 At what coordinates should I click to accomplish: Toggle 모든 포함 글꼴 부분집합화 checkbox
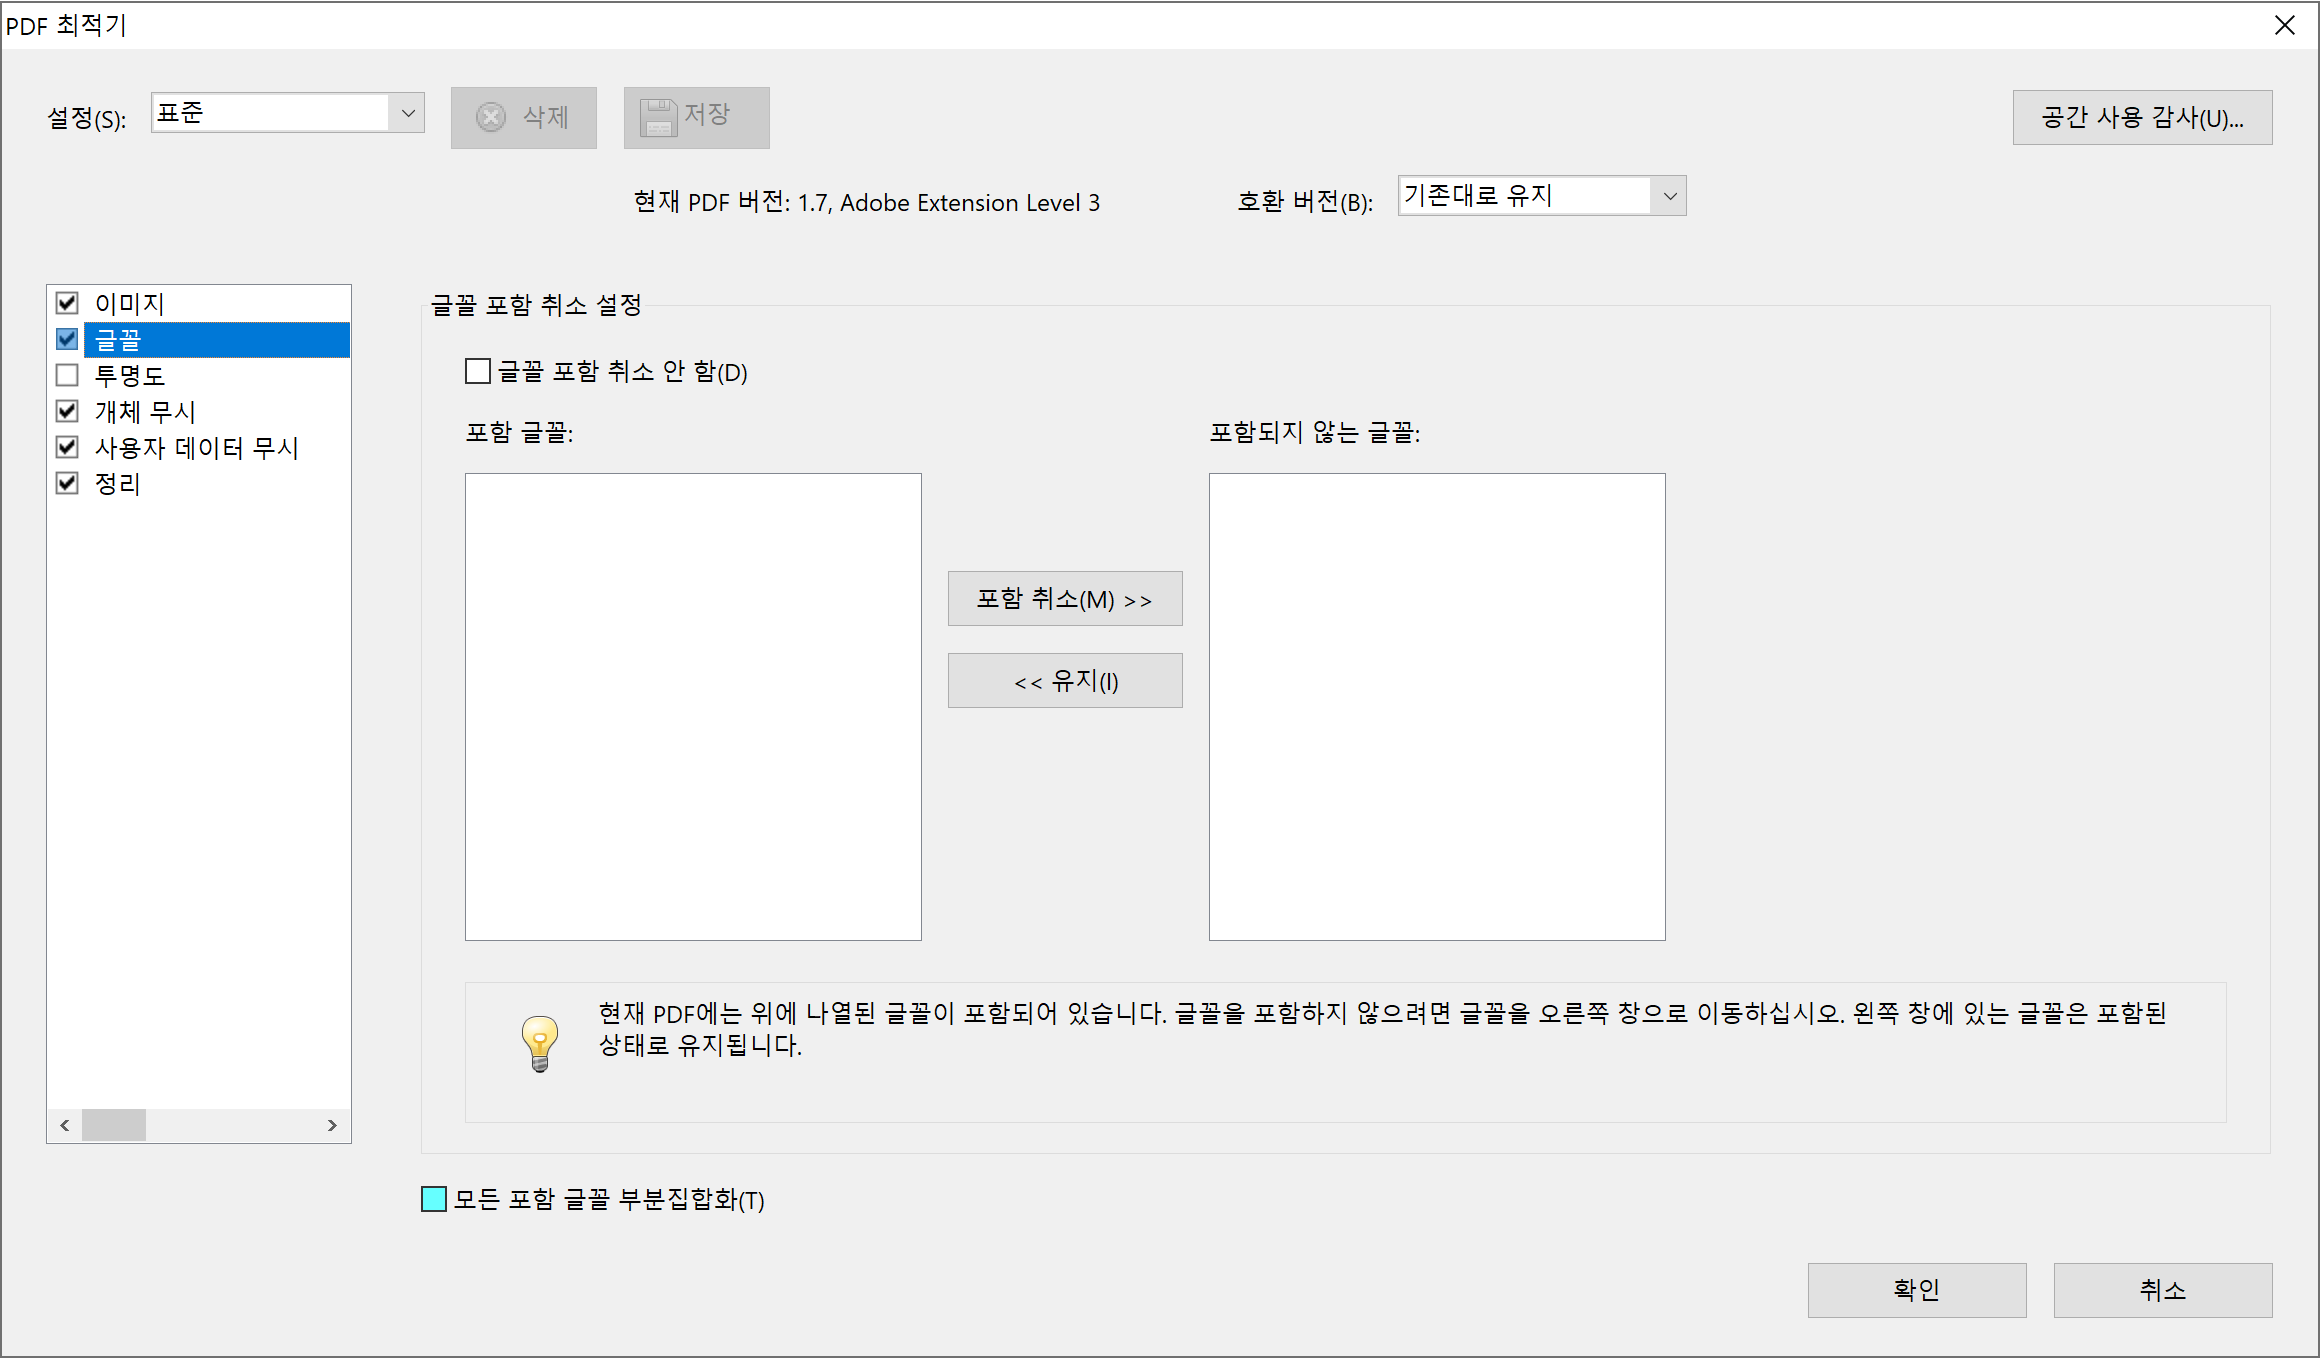tap(434, 1199)
